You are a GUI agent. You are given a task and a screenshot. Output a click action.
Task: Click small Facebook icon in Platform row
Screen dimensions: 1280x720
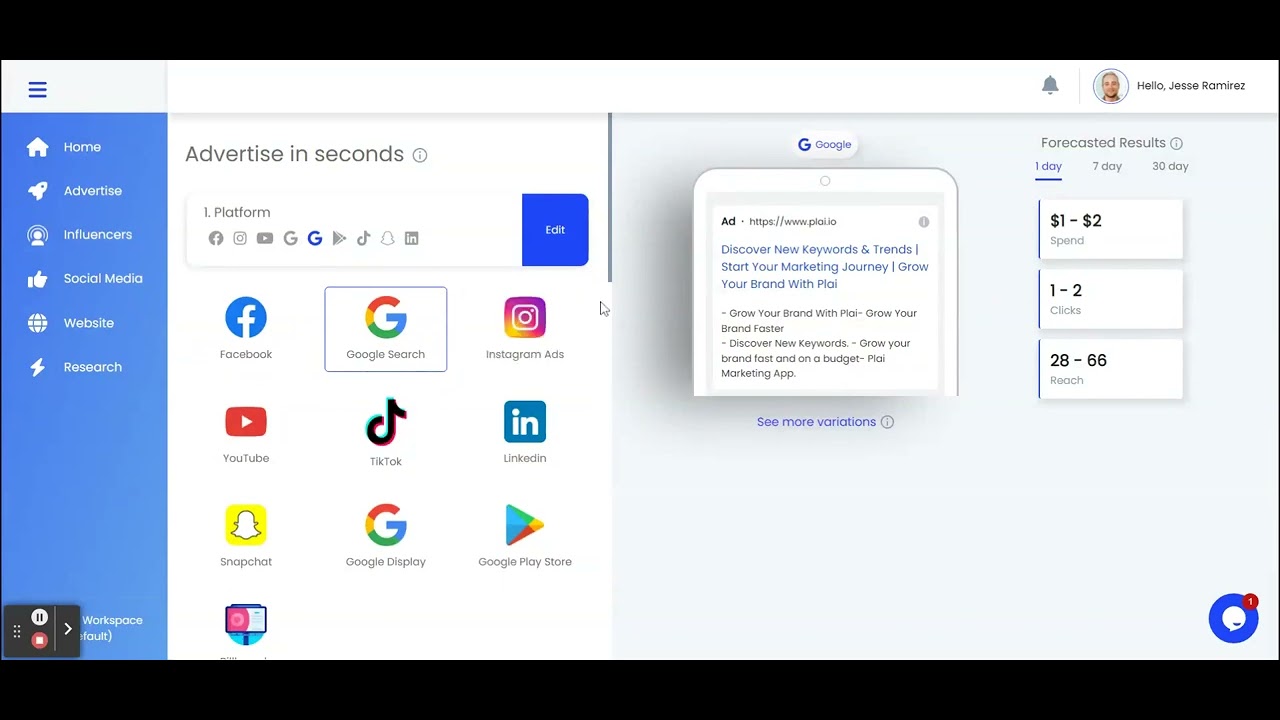(216, 238)
